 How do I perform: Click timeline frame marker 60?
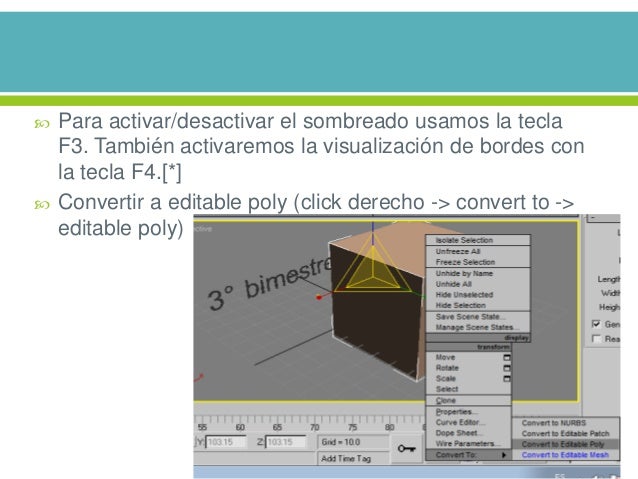[x=240, y=427]
